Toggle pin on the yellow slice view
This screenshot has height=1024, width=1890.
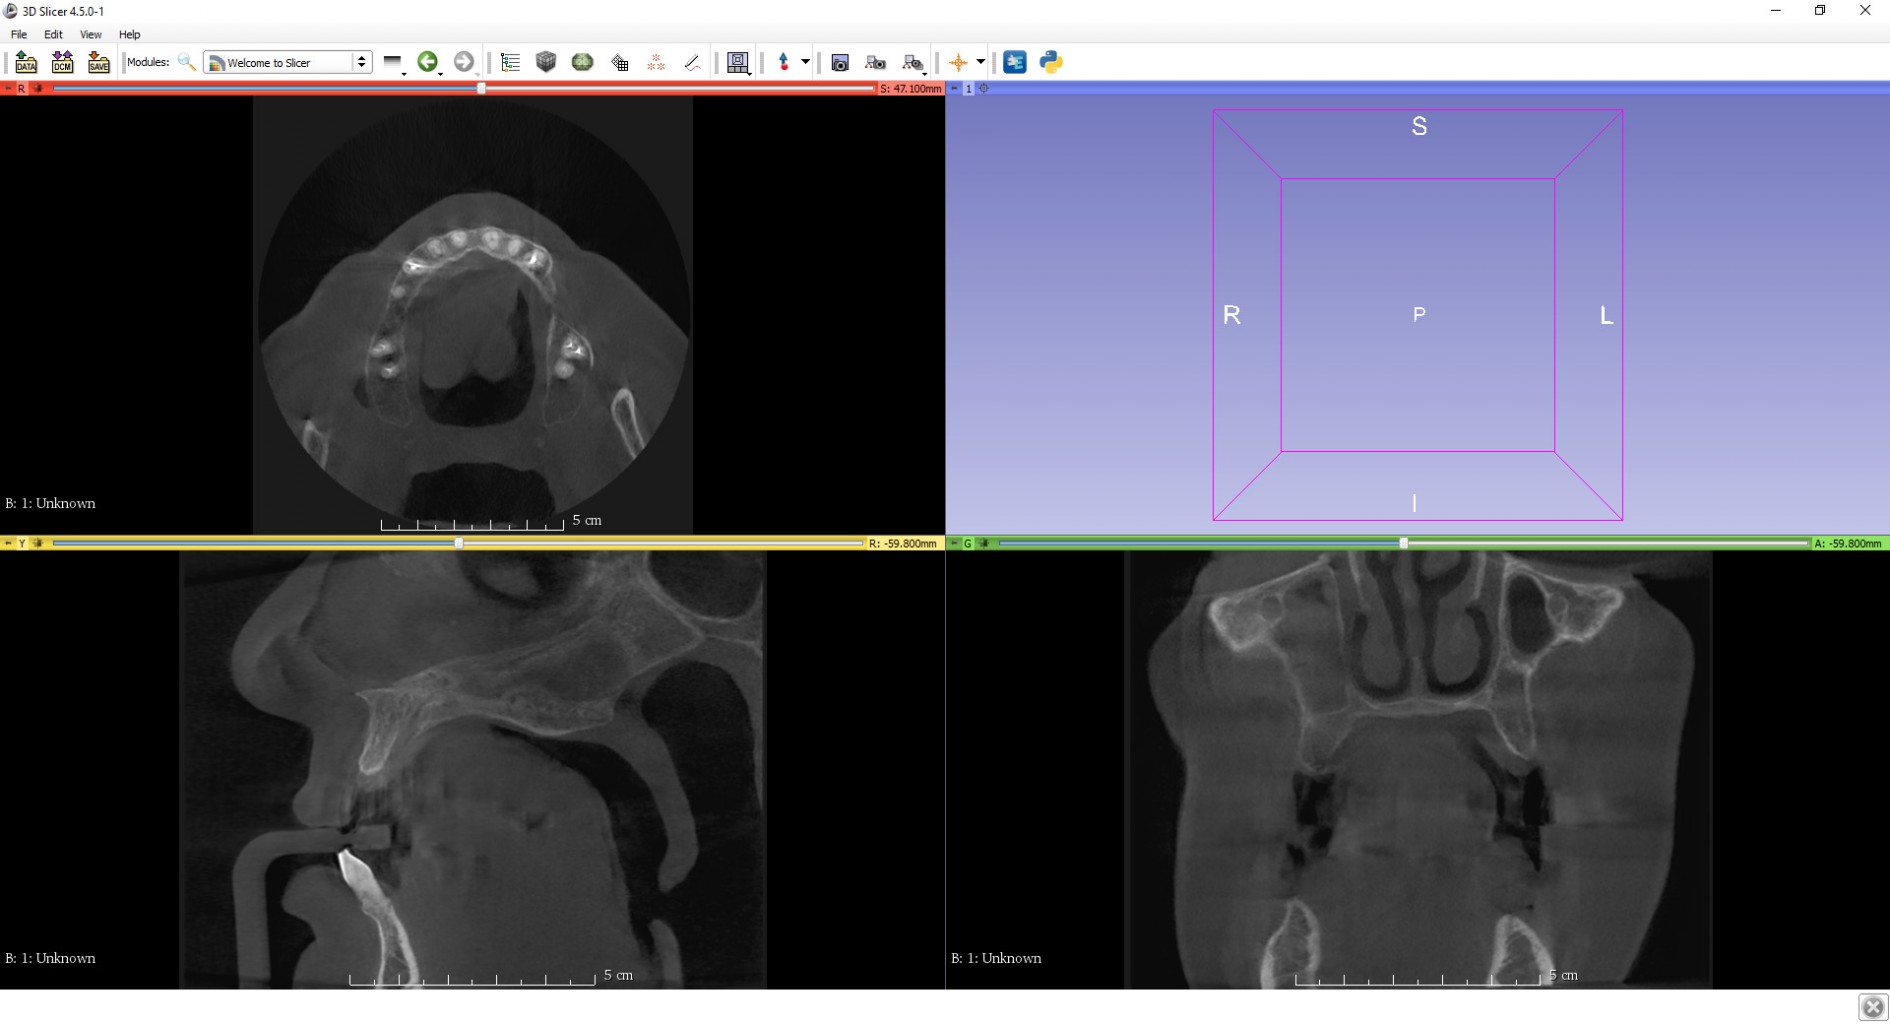(x=7, y=543)
